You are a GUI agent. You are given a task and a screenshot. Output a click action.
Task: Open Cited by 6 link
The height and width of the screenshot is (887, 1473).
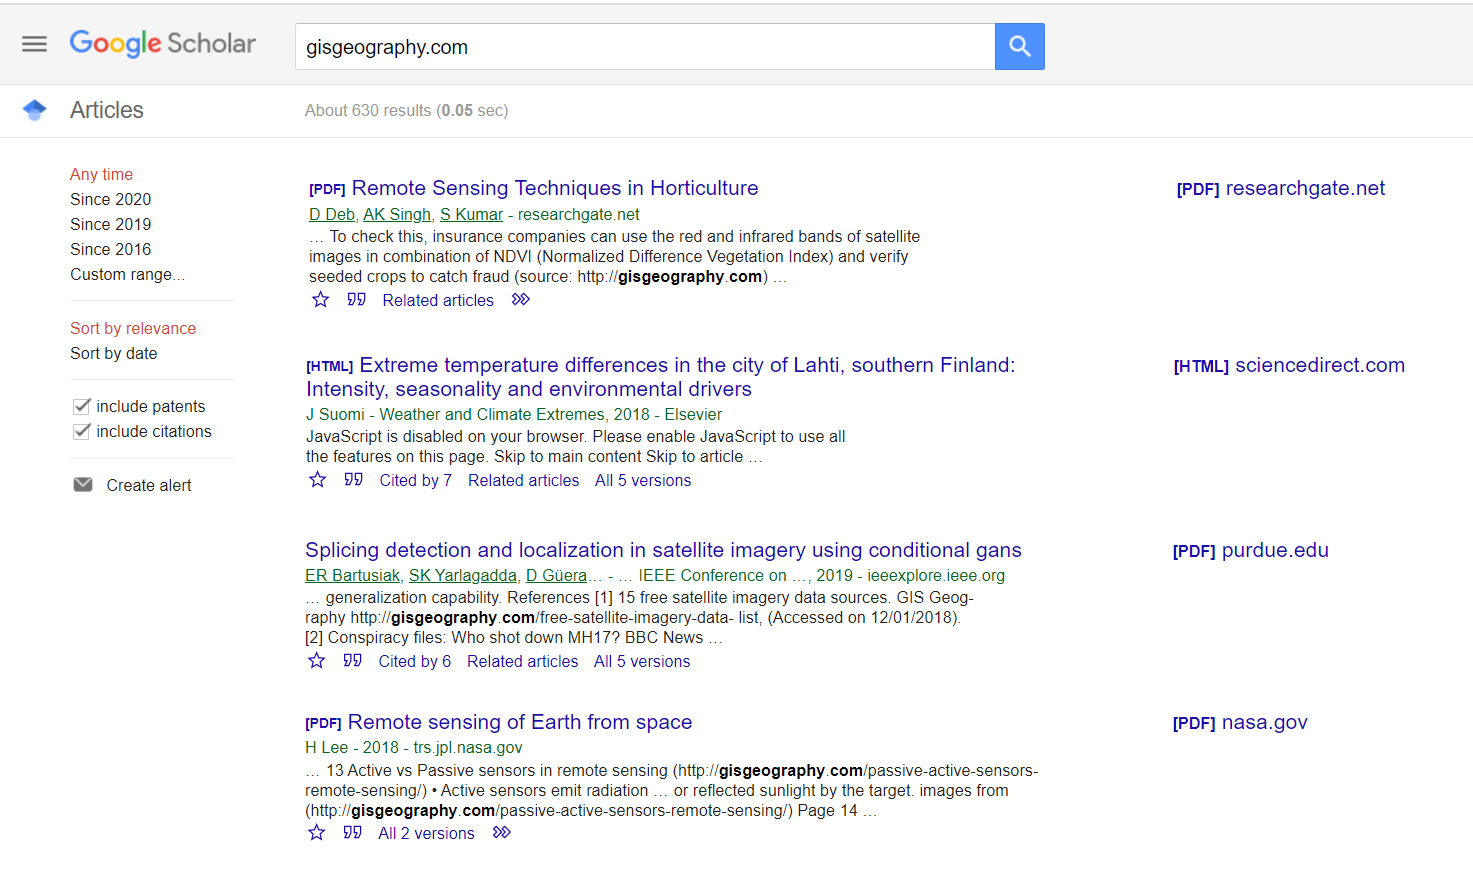[x=415, y=661]
